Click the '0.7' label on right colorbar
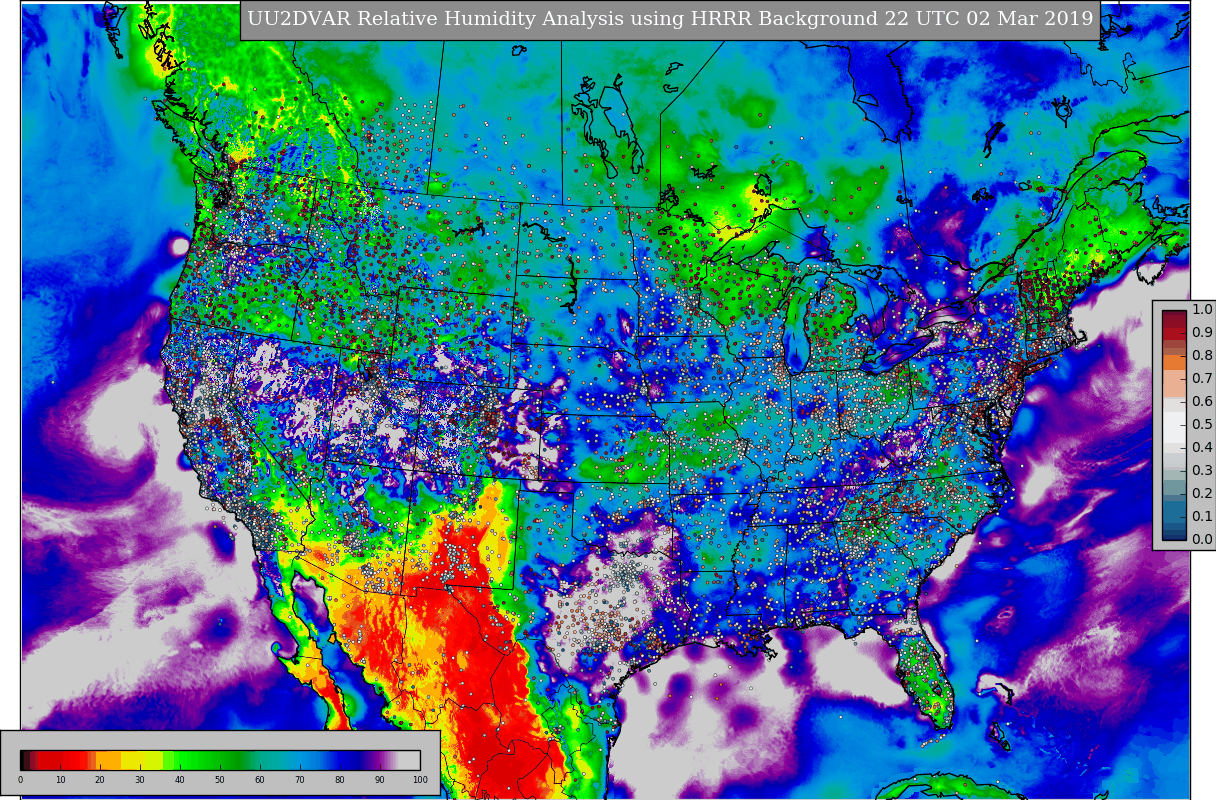Screen dimensions: 1216x800 (1202, 379)
